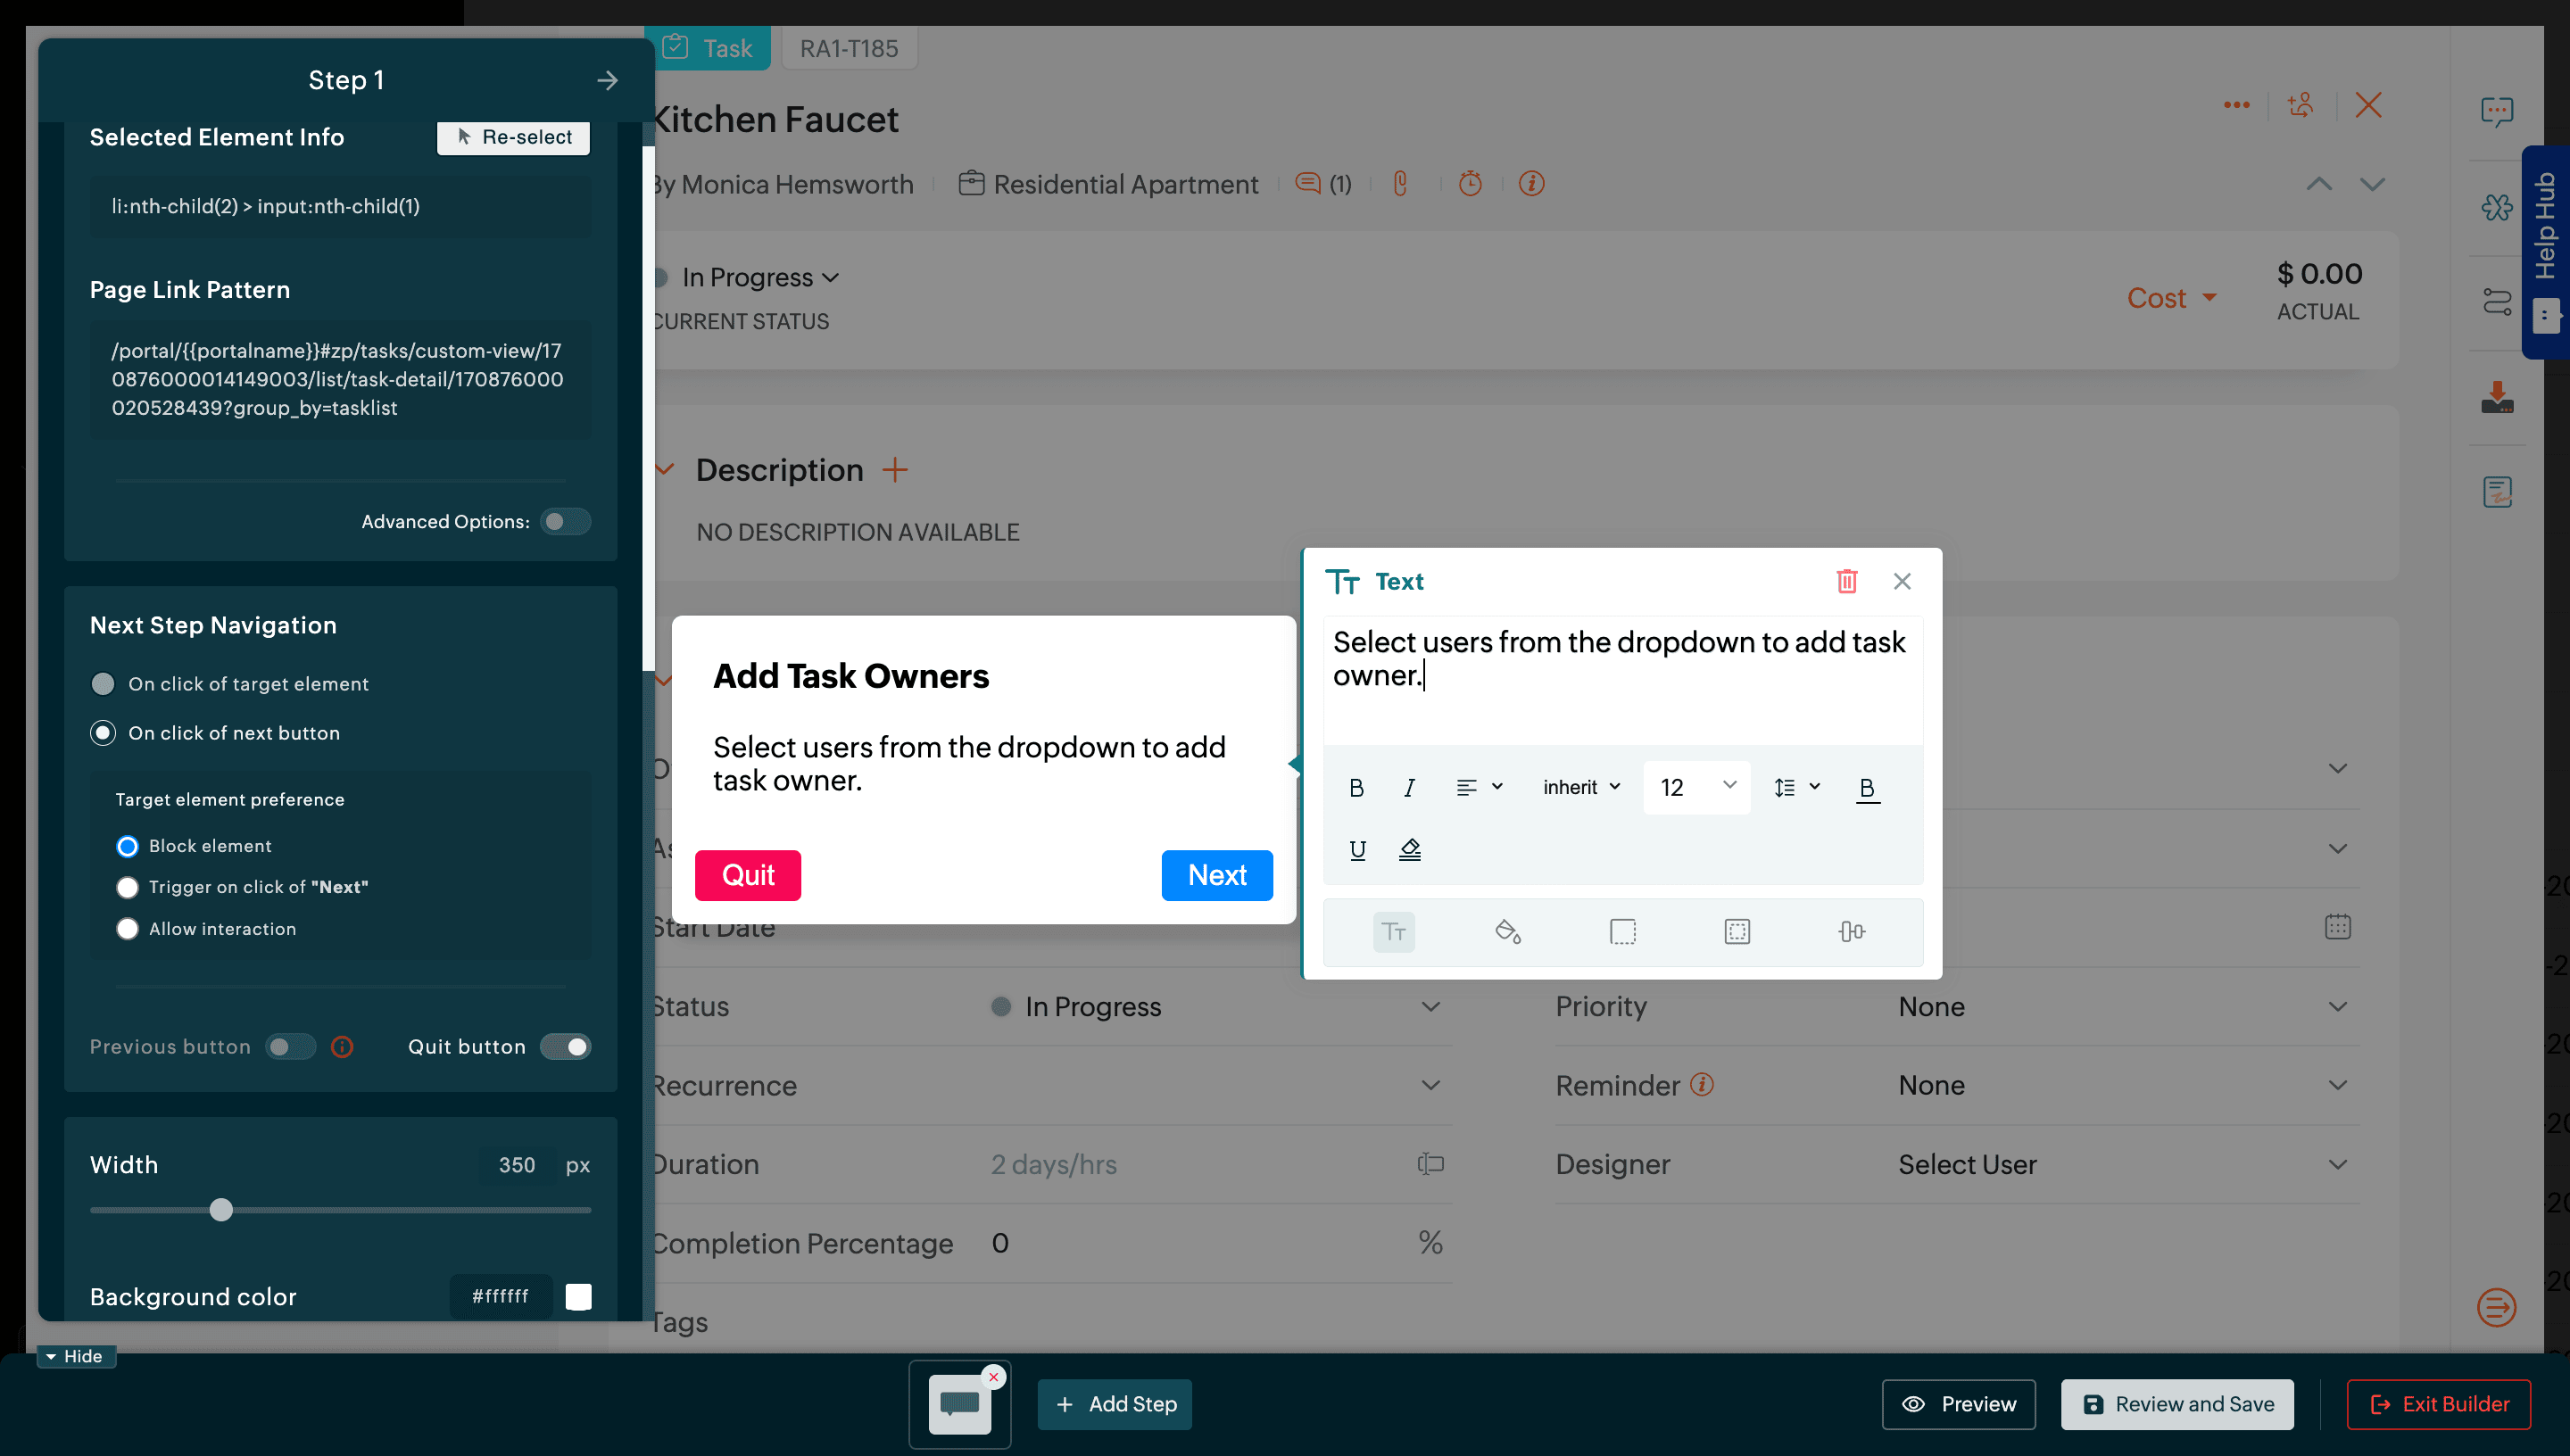2570x1456 pixels.
Task: Click the Italic formatting icon
Action: click(x=1409, y=788)
